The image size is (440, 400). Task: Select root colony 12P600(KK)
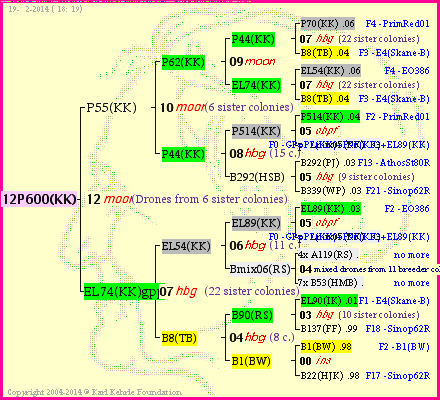coord(39,199)
